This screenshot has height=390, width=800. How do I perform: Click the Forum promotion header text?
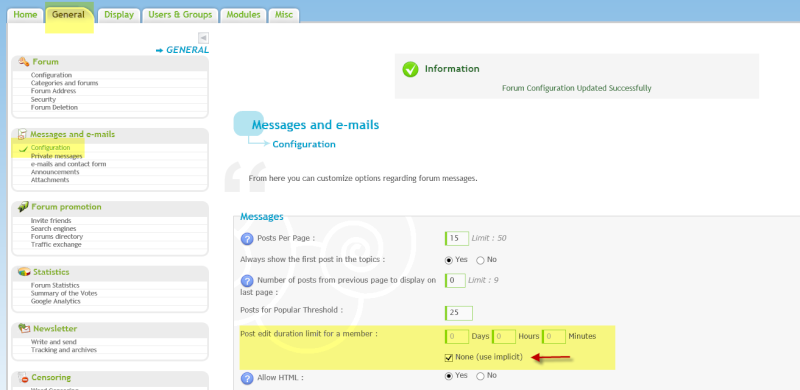[66, 207]
